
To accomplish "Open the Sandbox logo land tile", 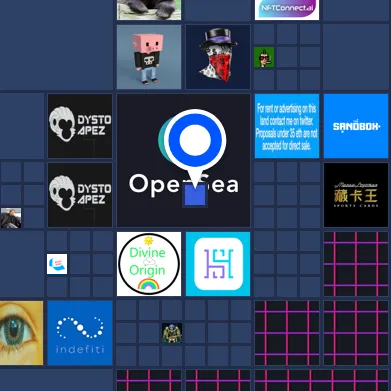I will [x=356, y=126].
